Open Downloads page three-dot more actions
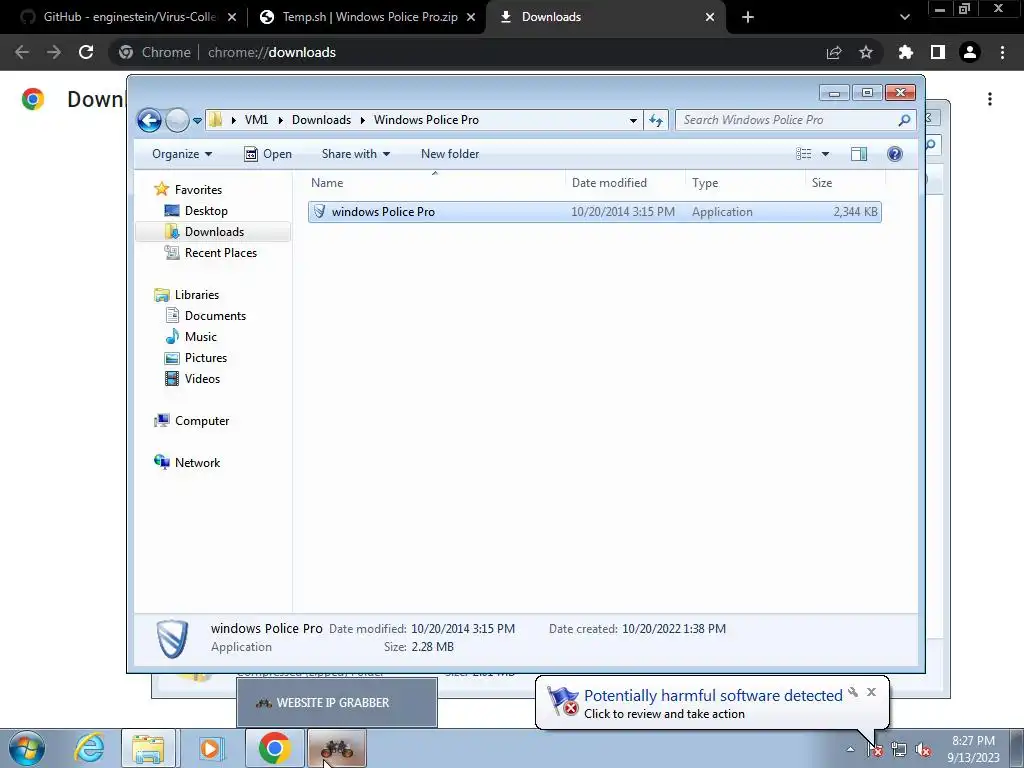 click(990, 99)
